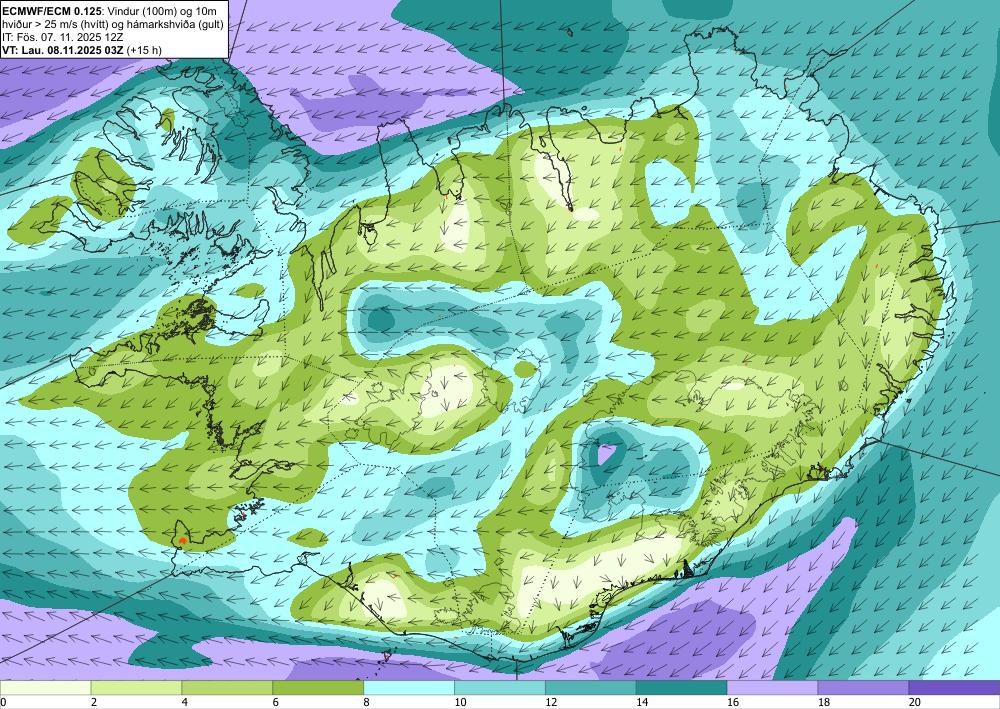
Task: Click the legend scale label '10'
Action: [x=460, y=703]
